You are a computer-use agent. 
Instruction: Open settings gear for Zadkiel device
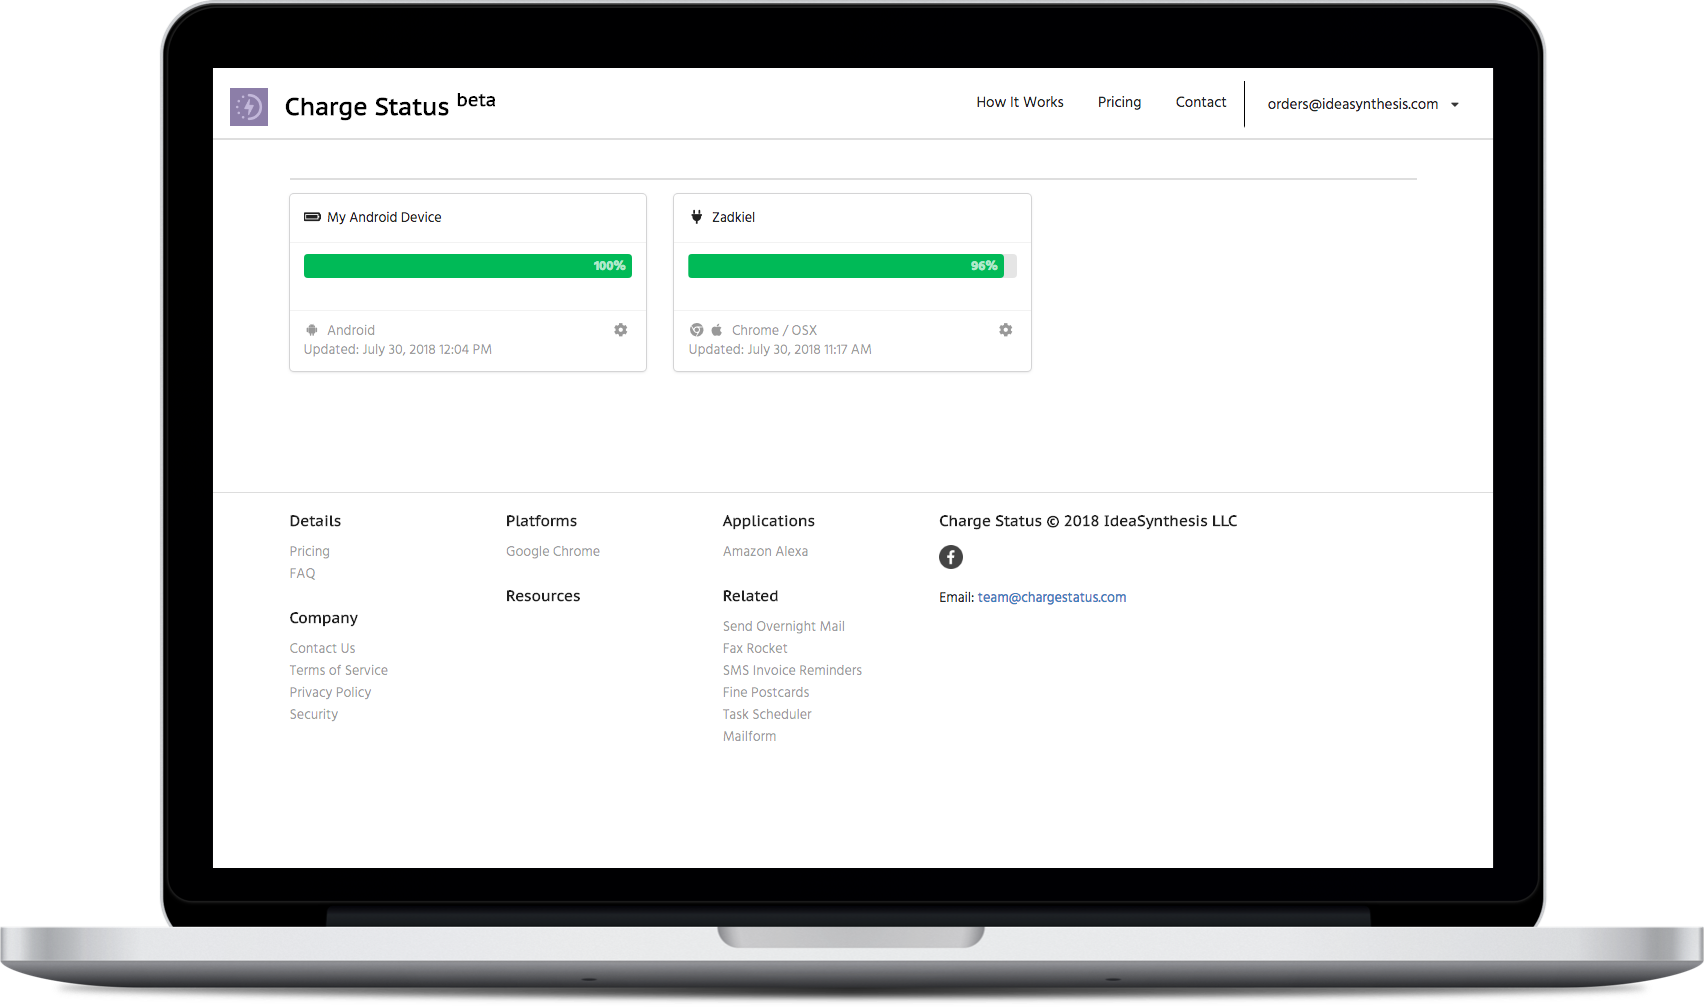(x=1005, y=330)
